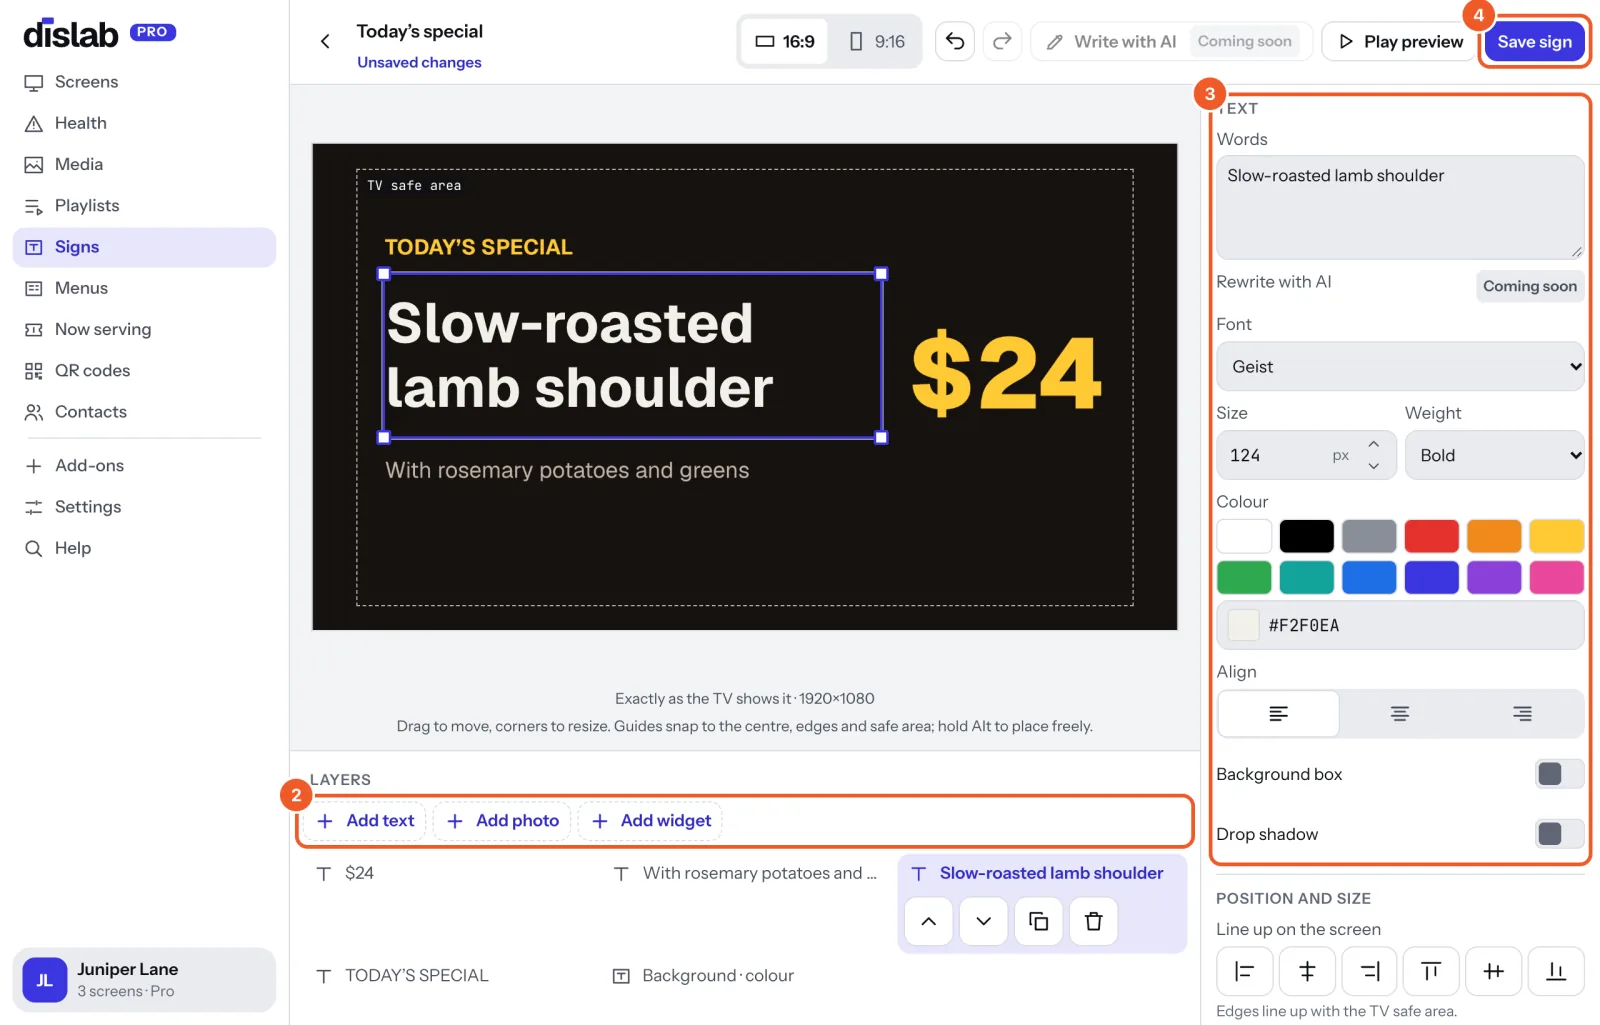The width and height of the screenshot is (1600, 1025).
Task: Click the Save sign button
Action: tap(1534, 42)
